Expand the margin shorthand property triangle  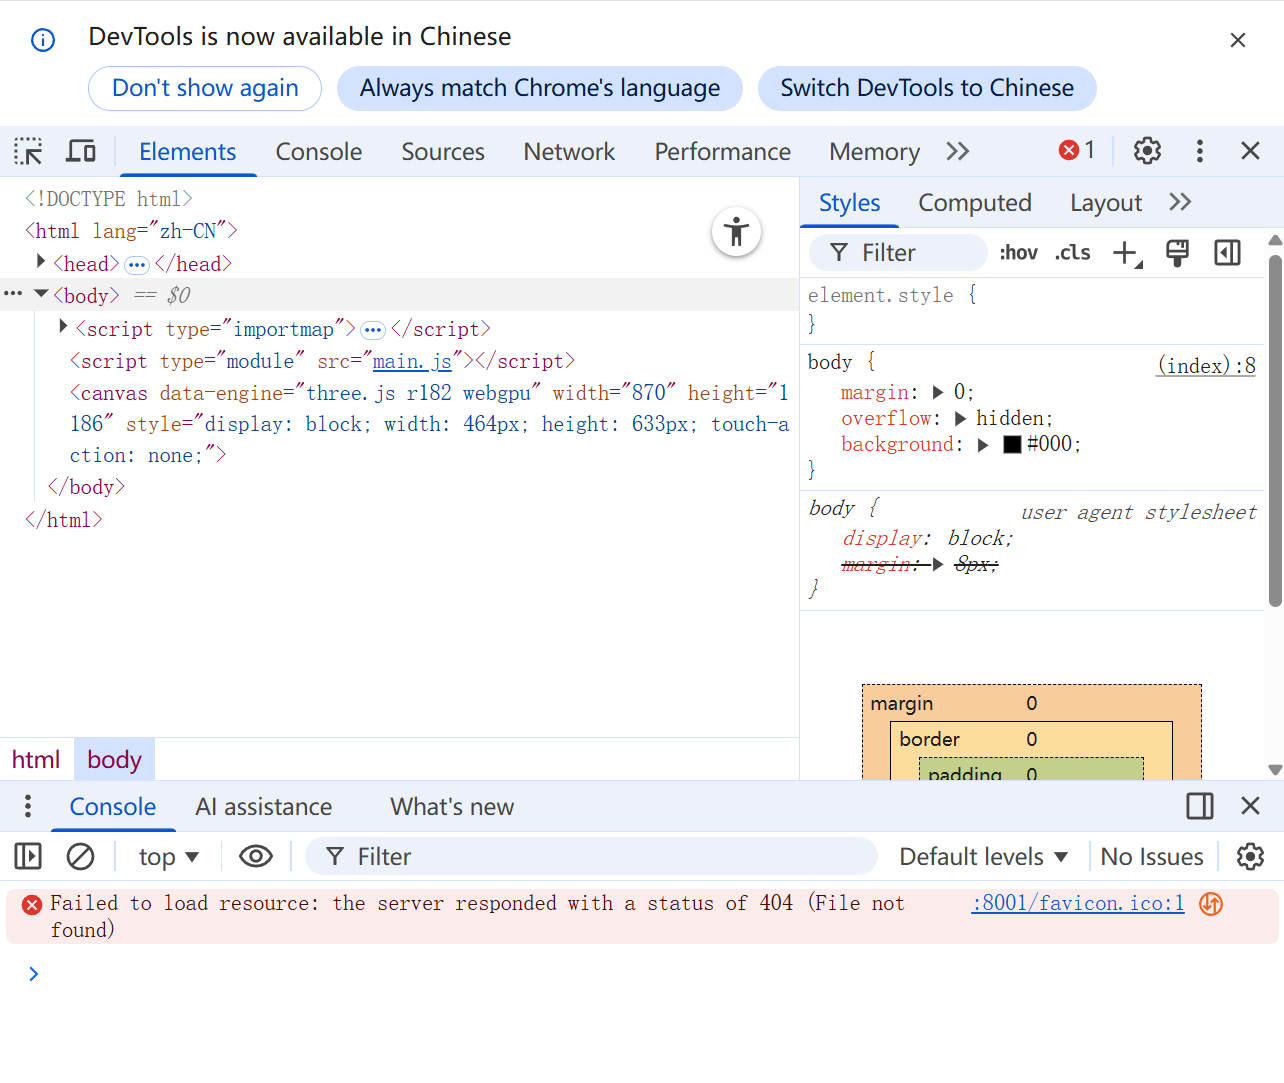pyautogui.click(x=938, y=392)
